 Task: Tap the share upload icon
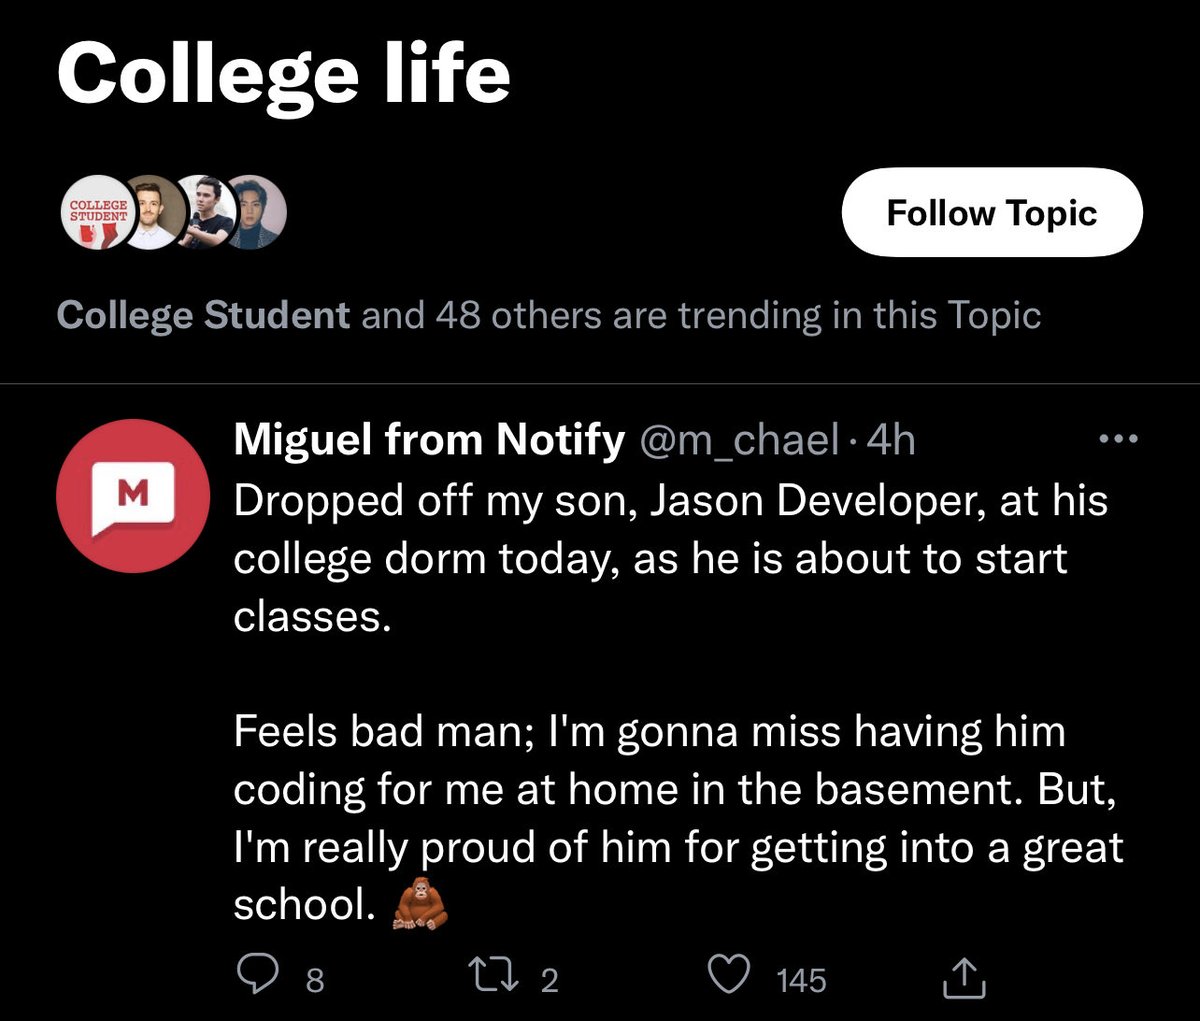[965, 978]
